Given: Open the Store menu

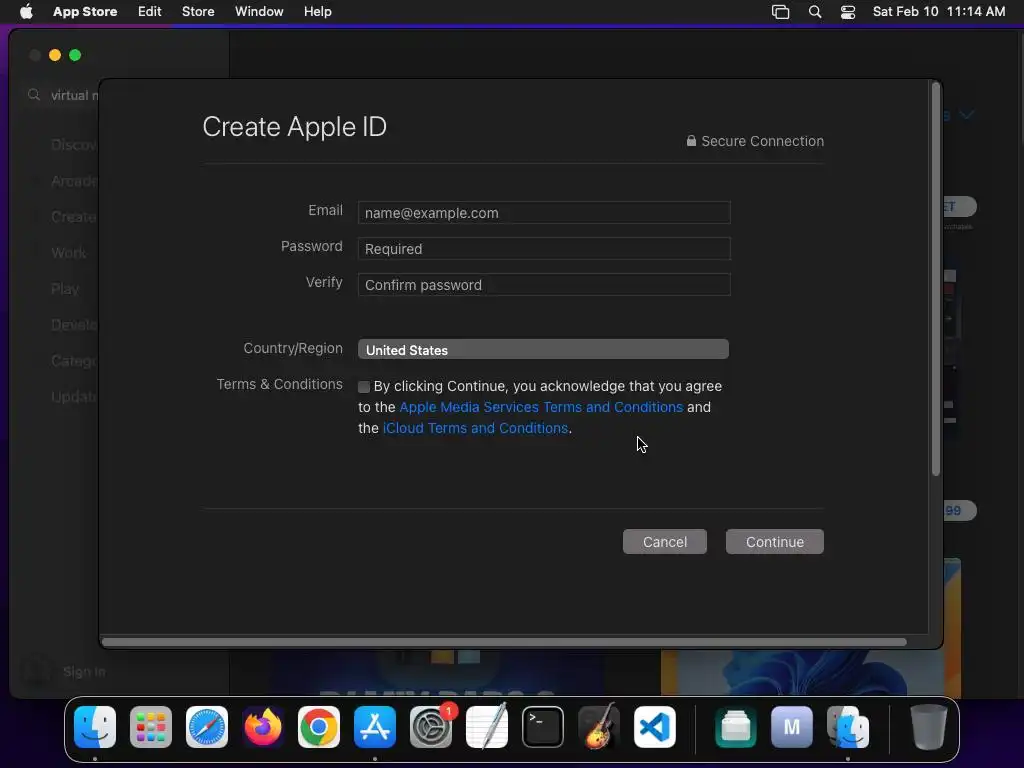Looking at the screenshot, I should click(198, 12).
